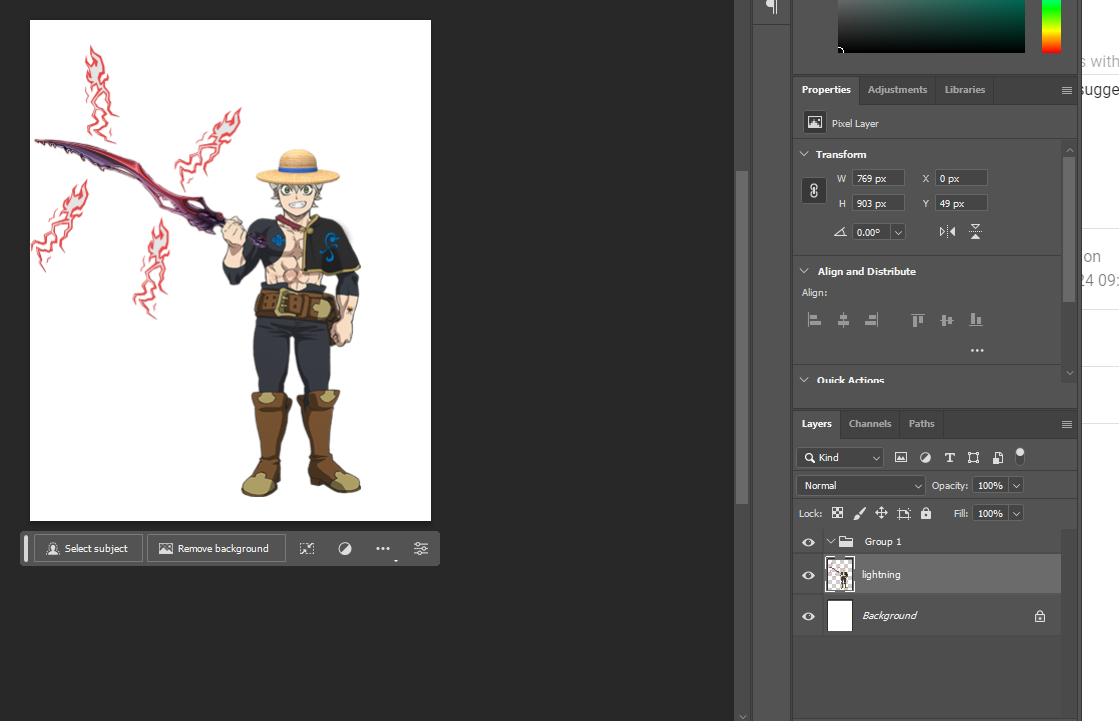Switch to the Channels tab
This screenshot has height=721, width=1119.
click(x=869, y=424)
